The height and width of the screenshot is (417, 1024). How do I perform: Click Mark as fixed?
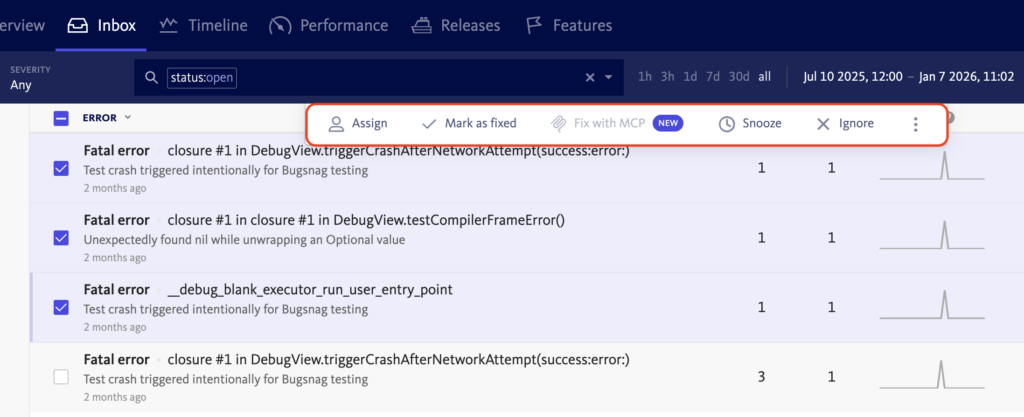click(469, 123)
